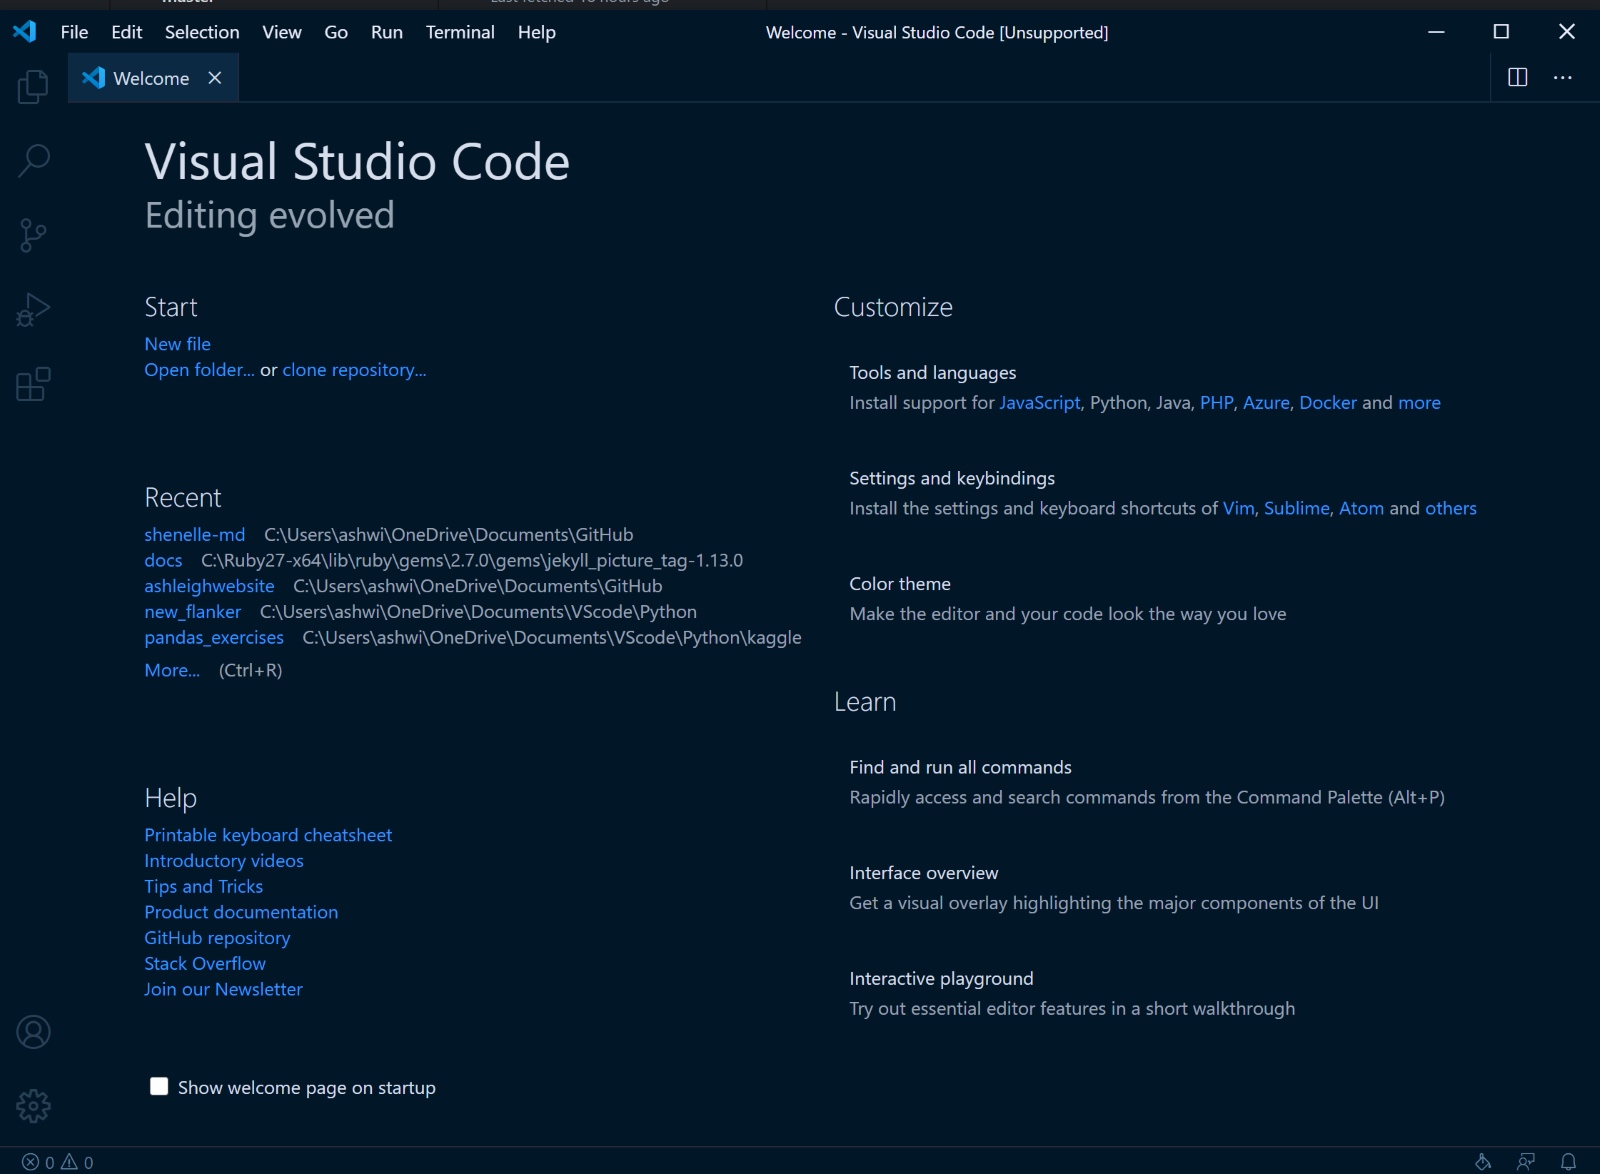Open recent folder docs
This screenshot has width=1600, height=1174.
coord(163,561)
